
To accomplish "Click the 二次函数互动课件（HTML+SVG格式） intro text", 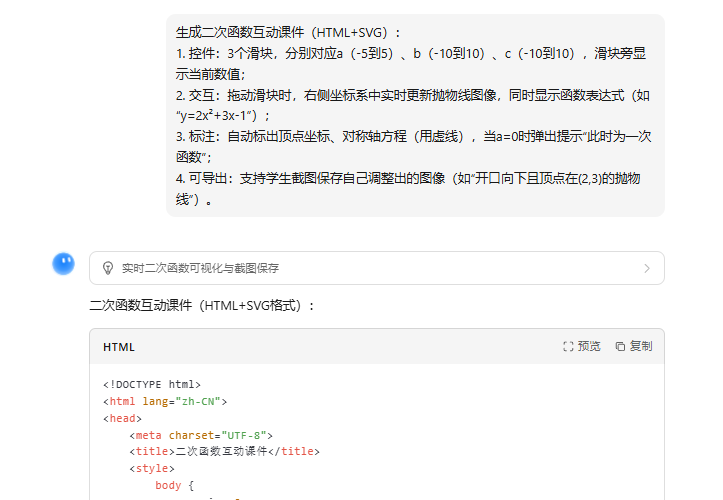I will [x=202, y=305].
